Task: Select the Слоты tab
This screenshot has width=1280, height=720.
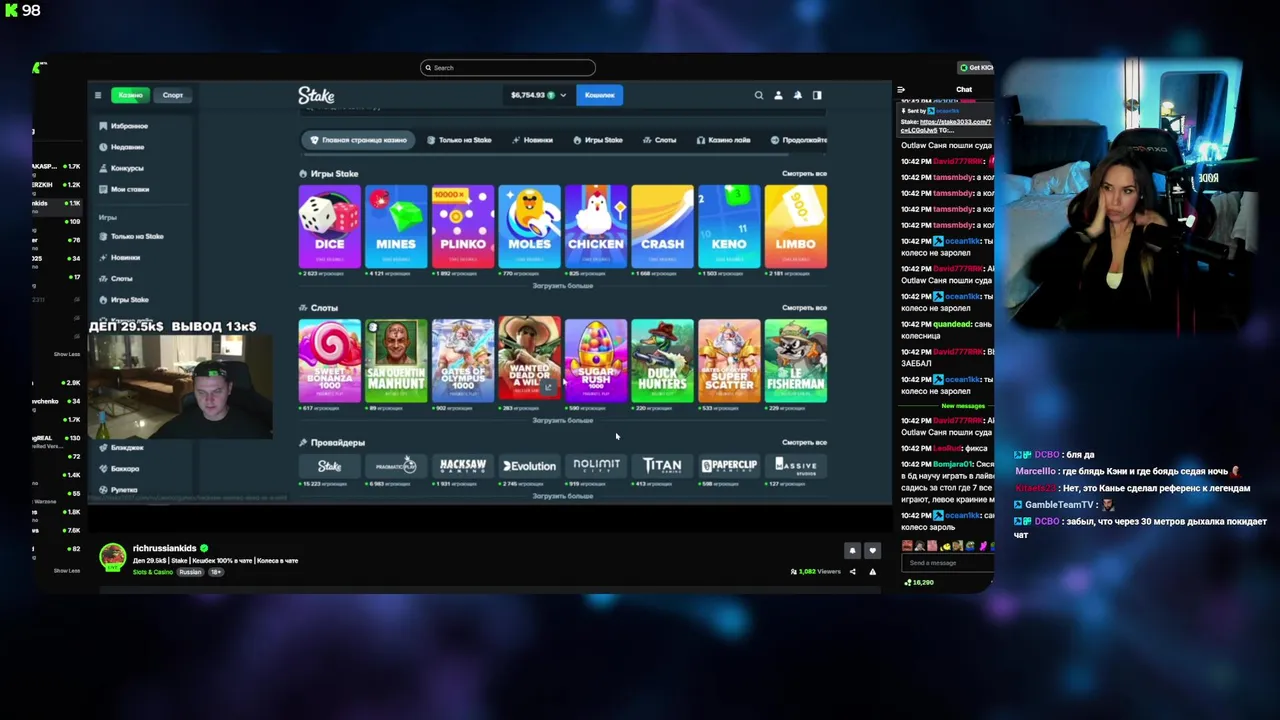Action: 660,140
